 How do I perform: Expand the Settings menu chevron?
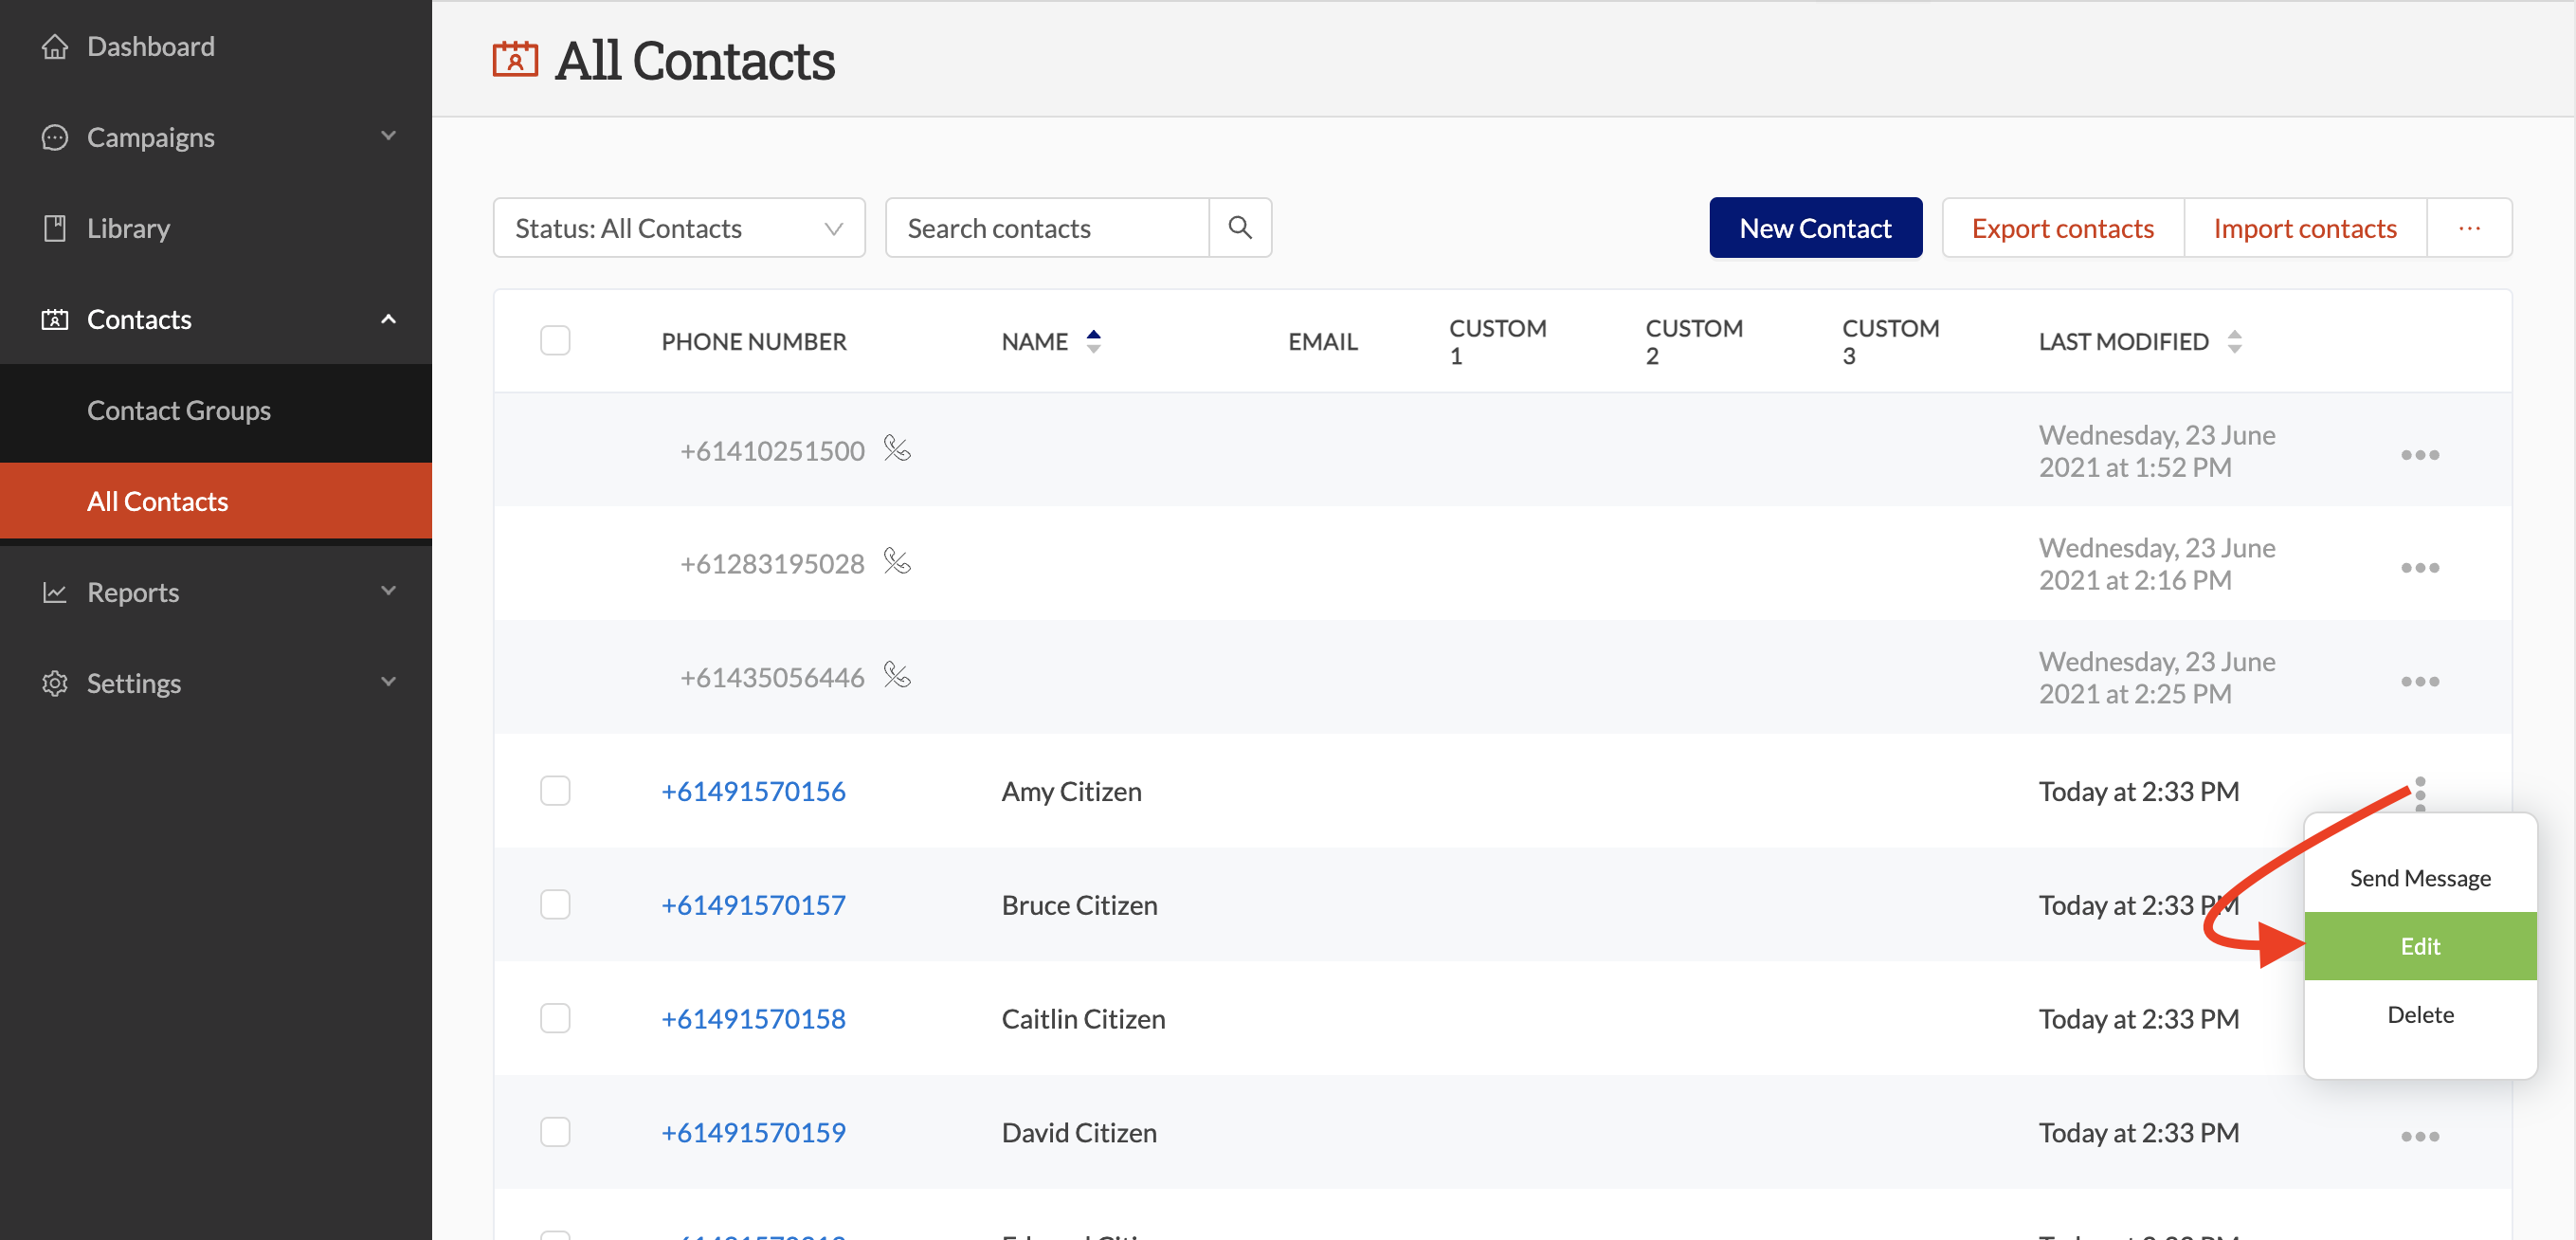click(389, 682)
